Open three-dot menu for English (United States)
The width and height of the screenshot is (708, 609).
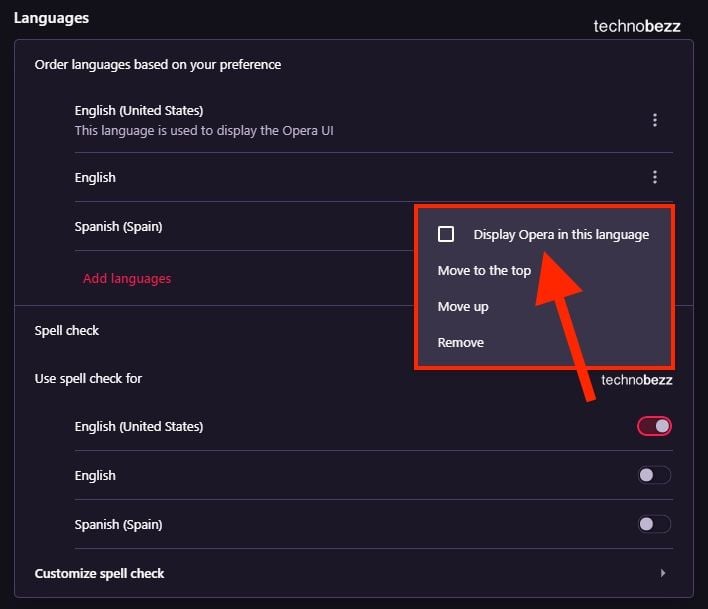[655, 120]
